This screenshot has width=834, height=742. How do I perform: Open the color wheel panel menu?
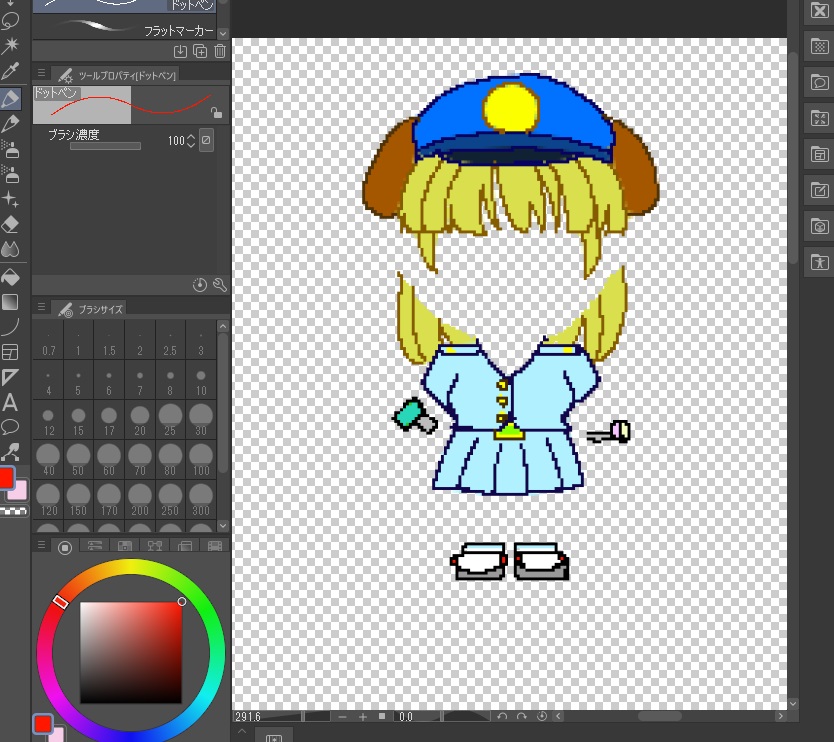click(41, 545)
